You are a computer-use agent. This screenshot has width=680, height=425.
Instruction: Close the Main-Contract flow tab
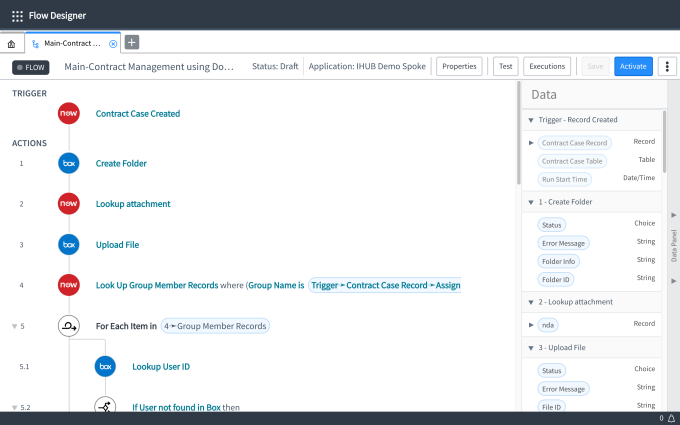113,43
